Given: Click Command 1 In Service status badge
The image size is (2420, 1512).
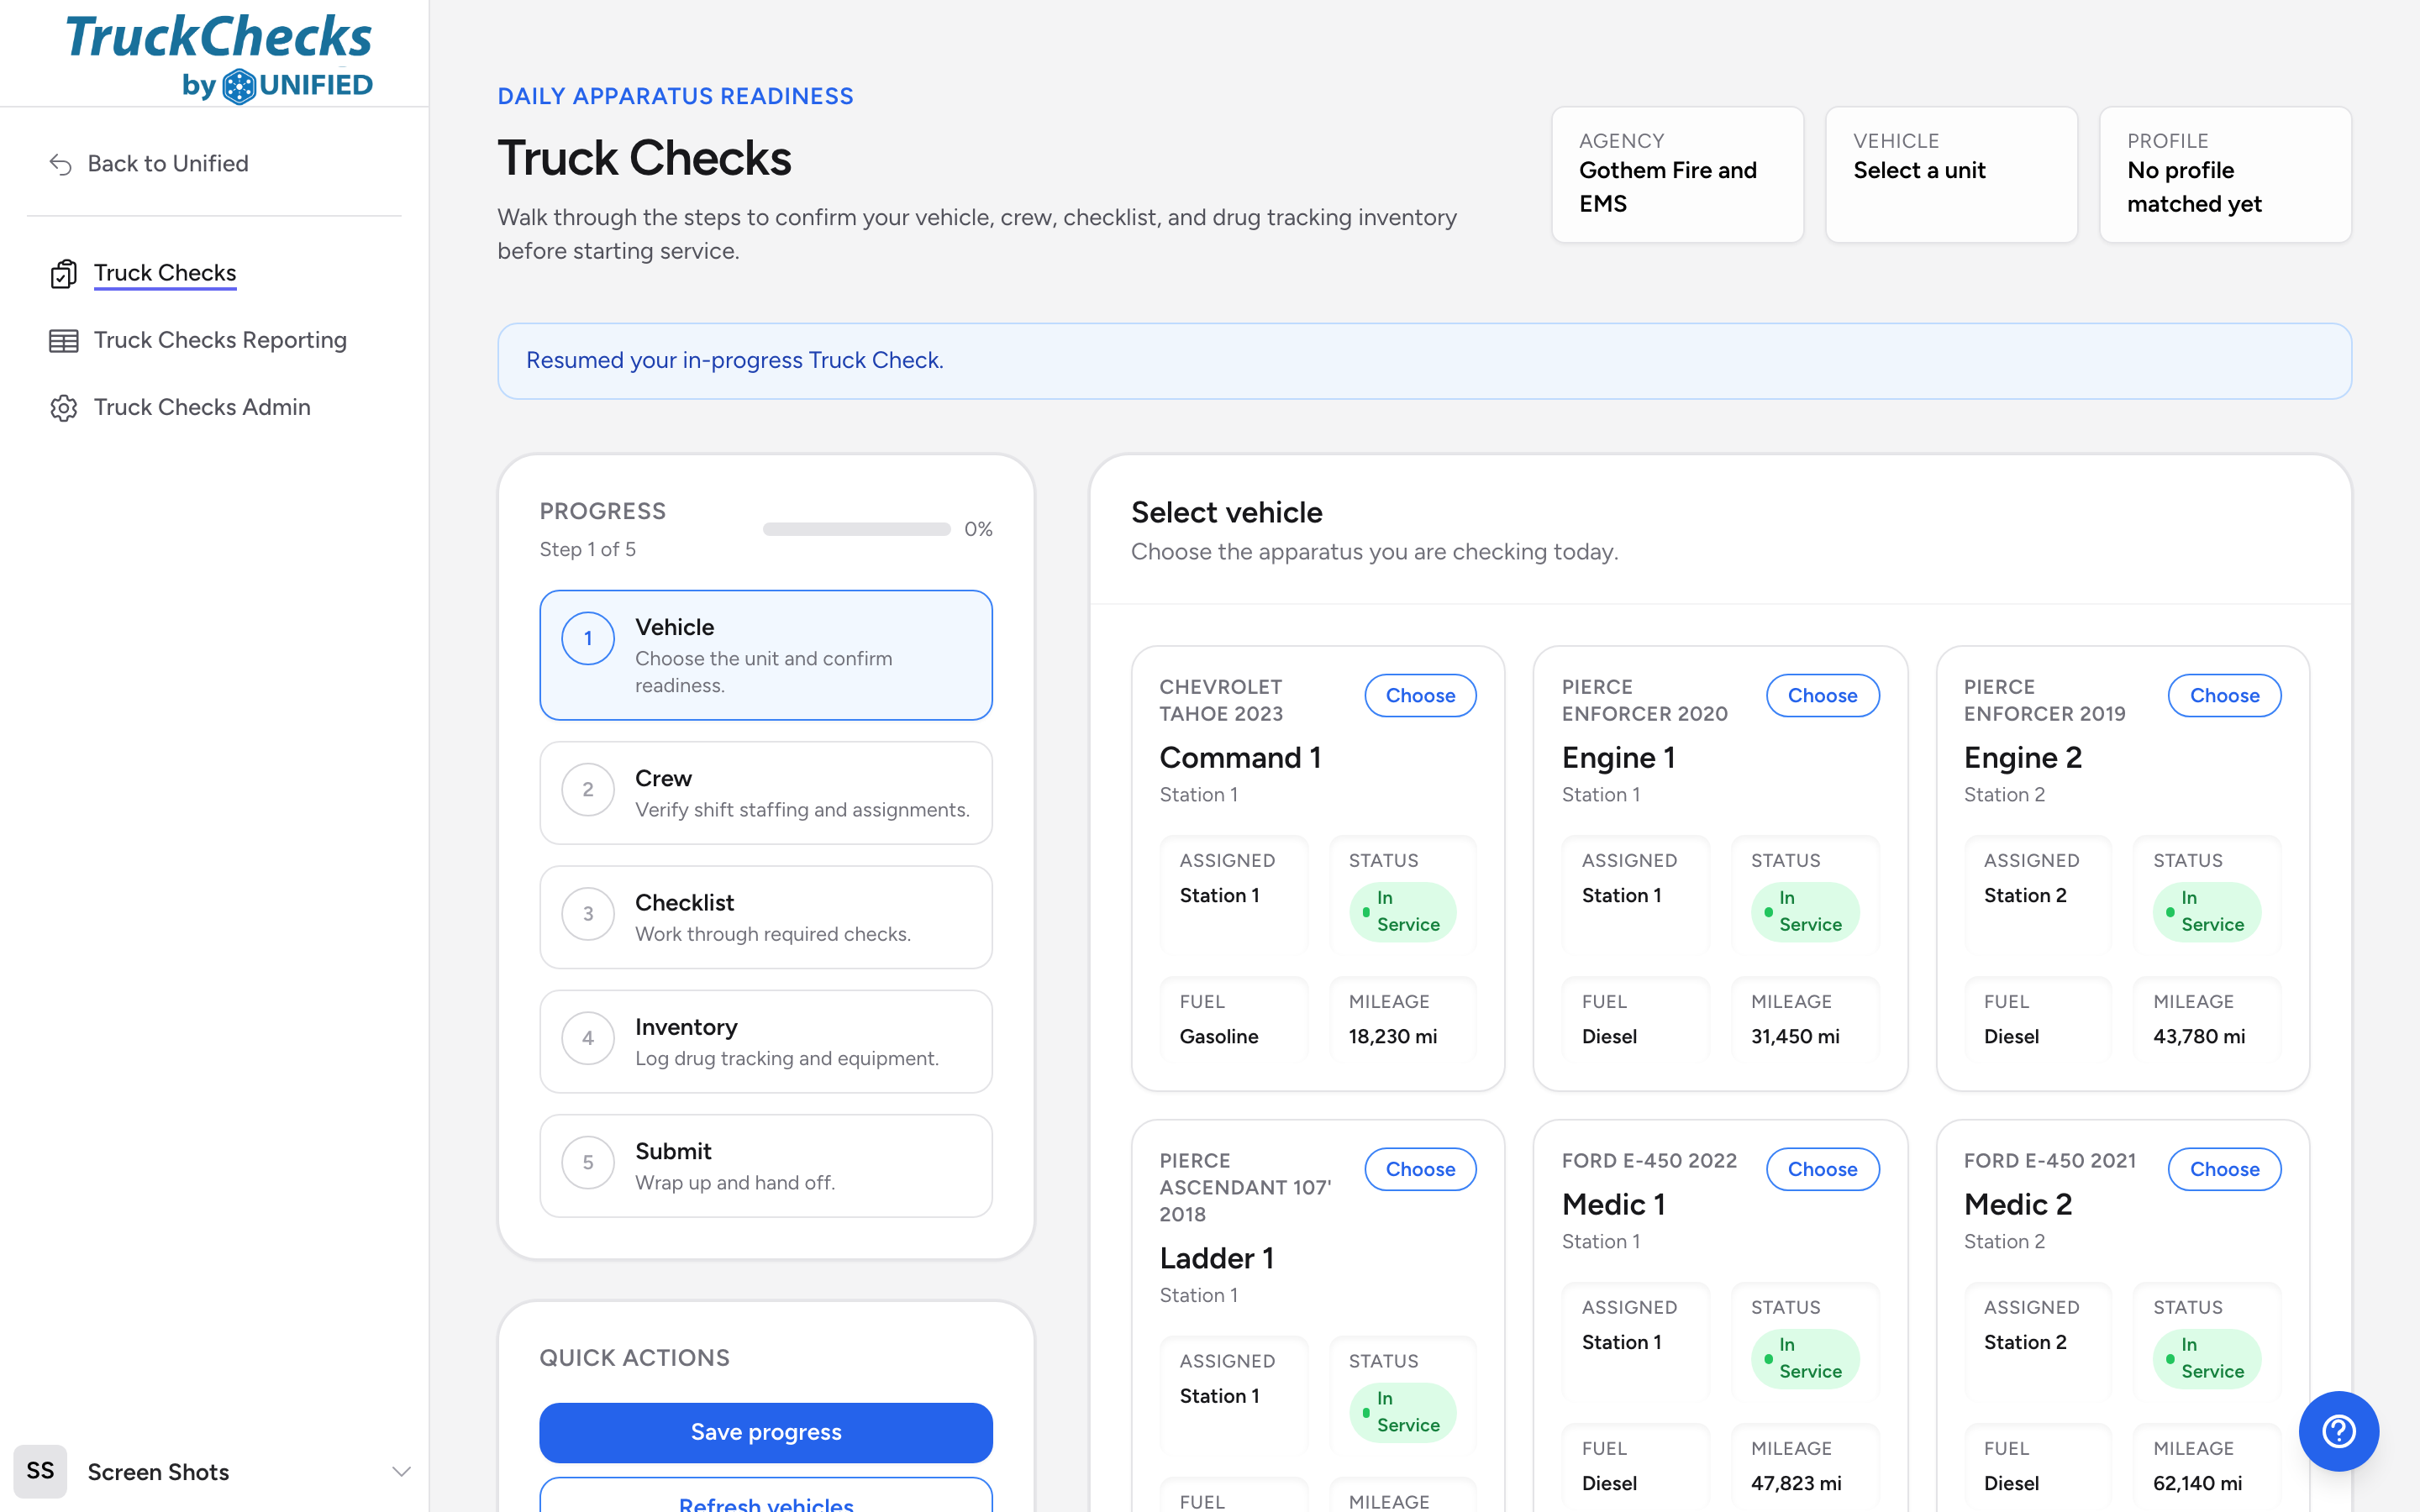Looking at the screenshot, I should click(1402, 911).
